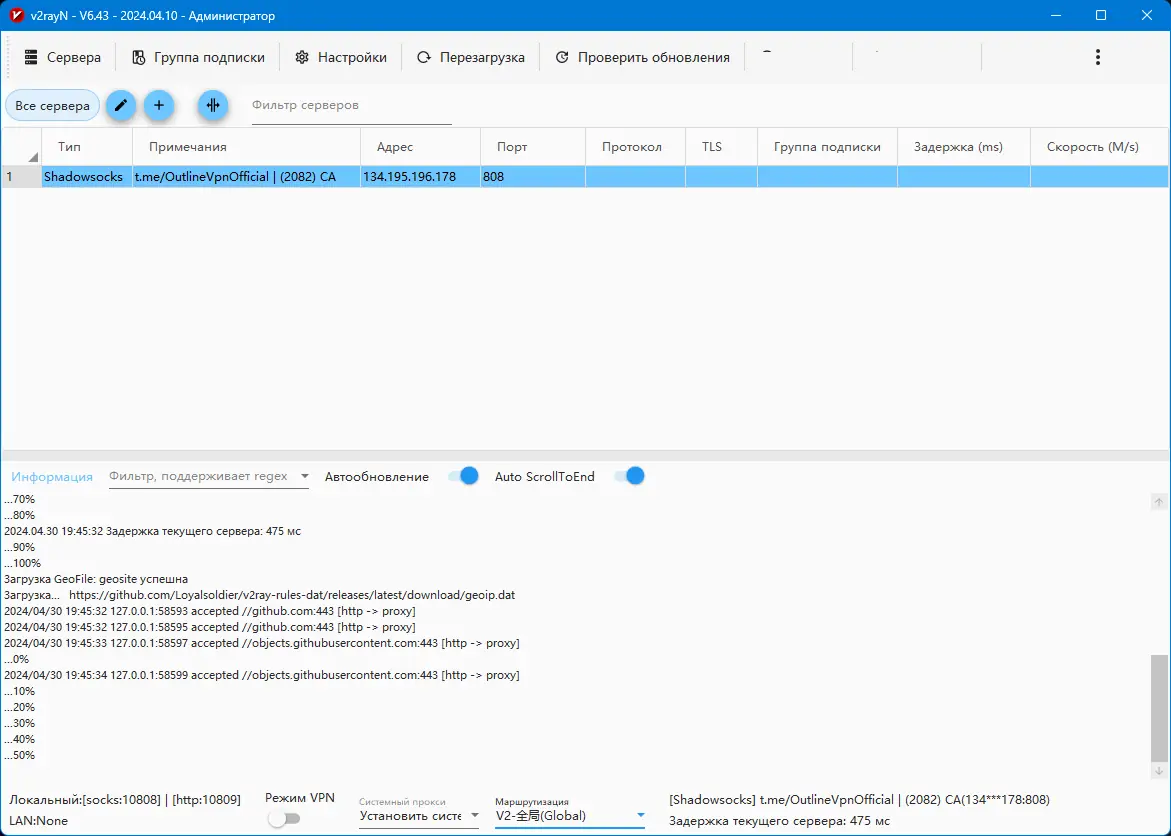Open the Группа подписки menu

pyautogui.click(x=199, y=58)
